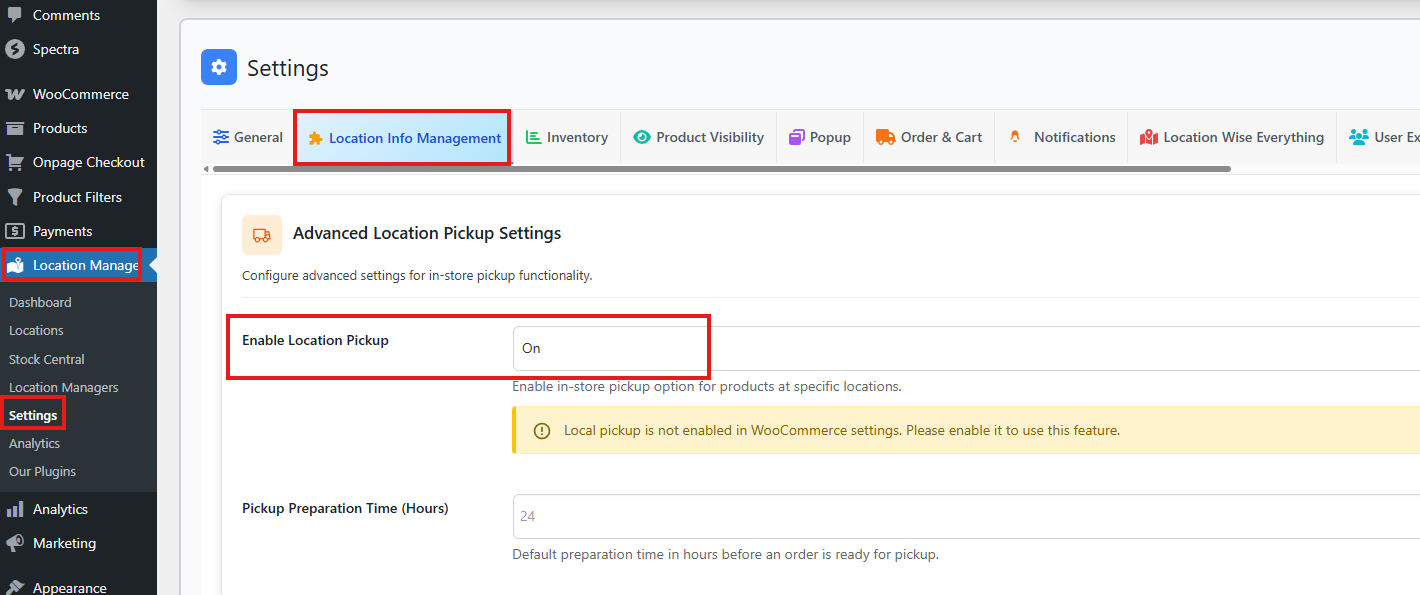The image size is (1420, 595).
Task: Click the Products box icon
Action: (x=15, y=128)
